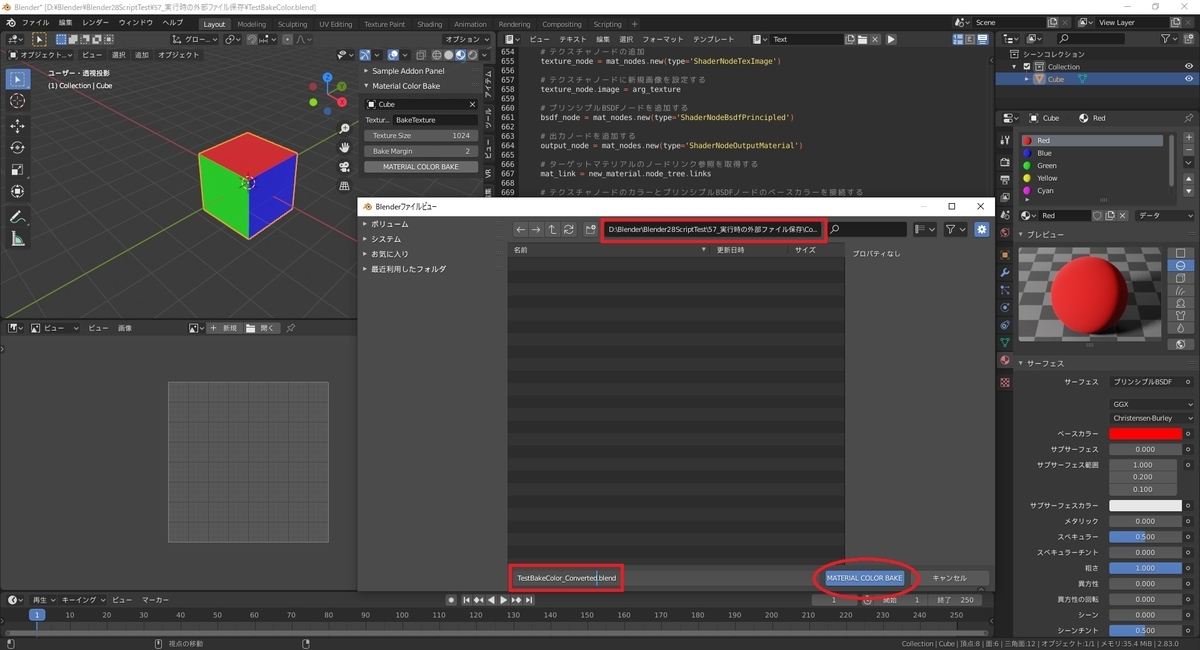Play the animation forward in timeline

point(503,600)
